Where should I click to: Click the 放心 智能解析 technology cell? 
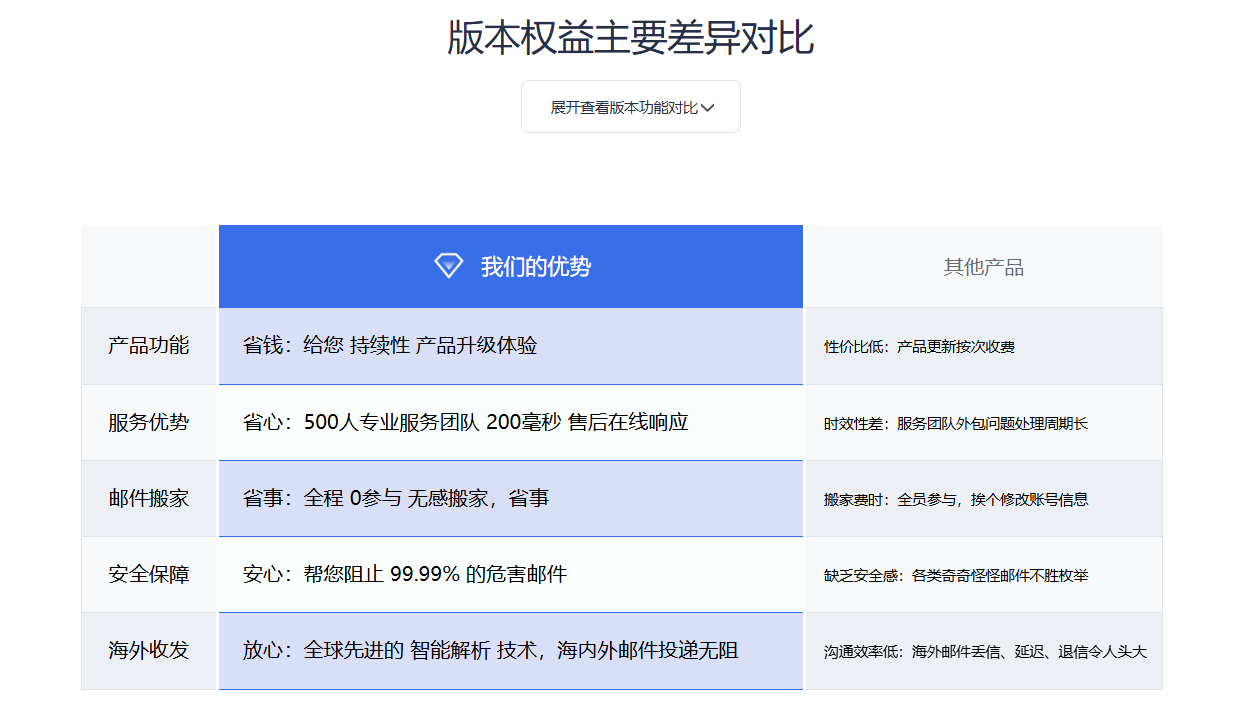[510, 651]
